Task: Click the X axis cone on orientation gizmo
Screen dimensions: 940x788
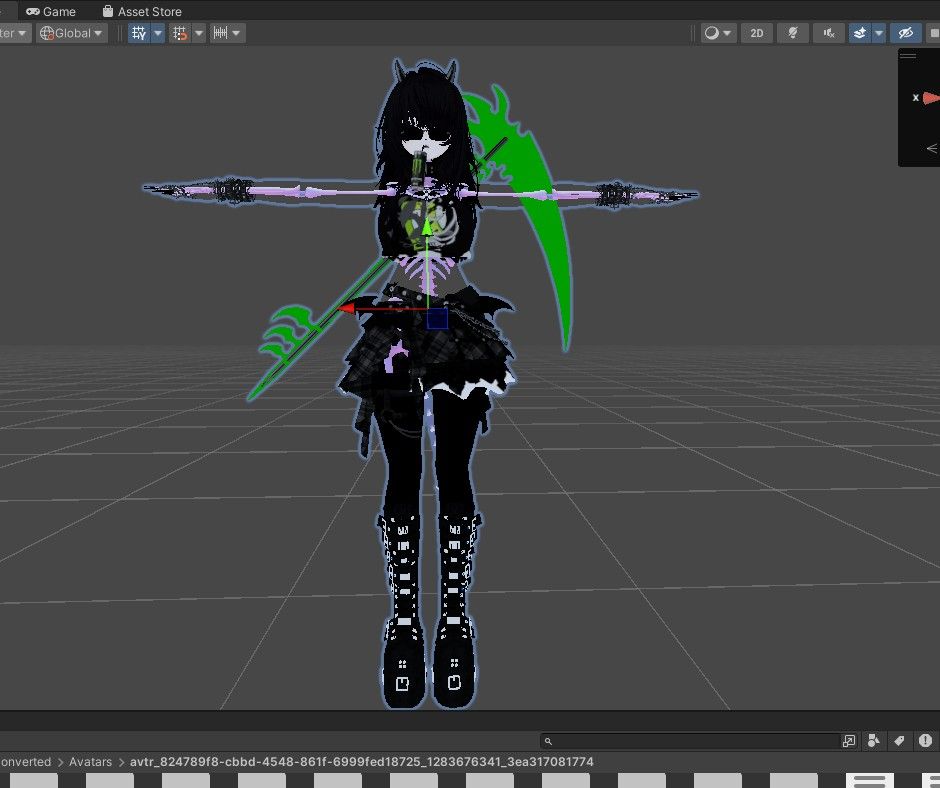Action: 930,98
